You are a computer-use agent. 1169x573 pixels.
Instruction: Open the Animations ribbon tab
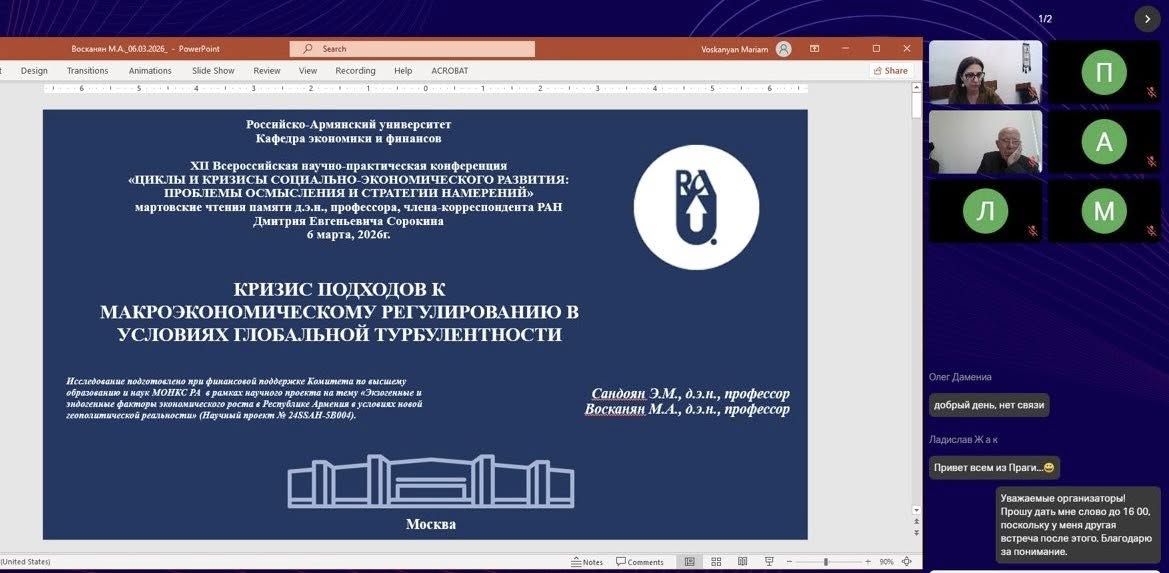[x=150, y=71]
